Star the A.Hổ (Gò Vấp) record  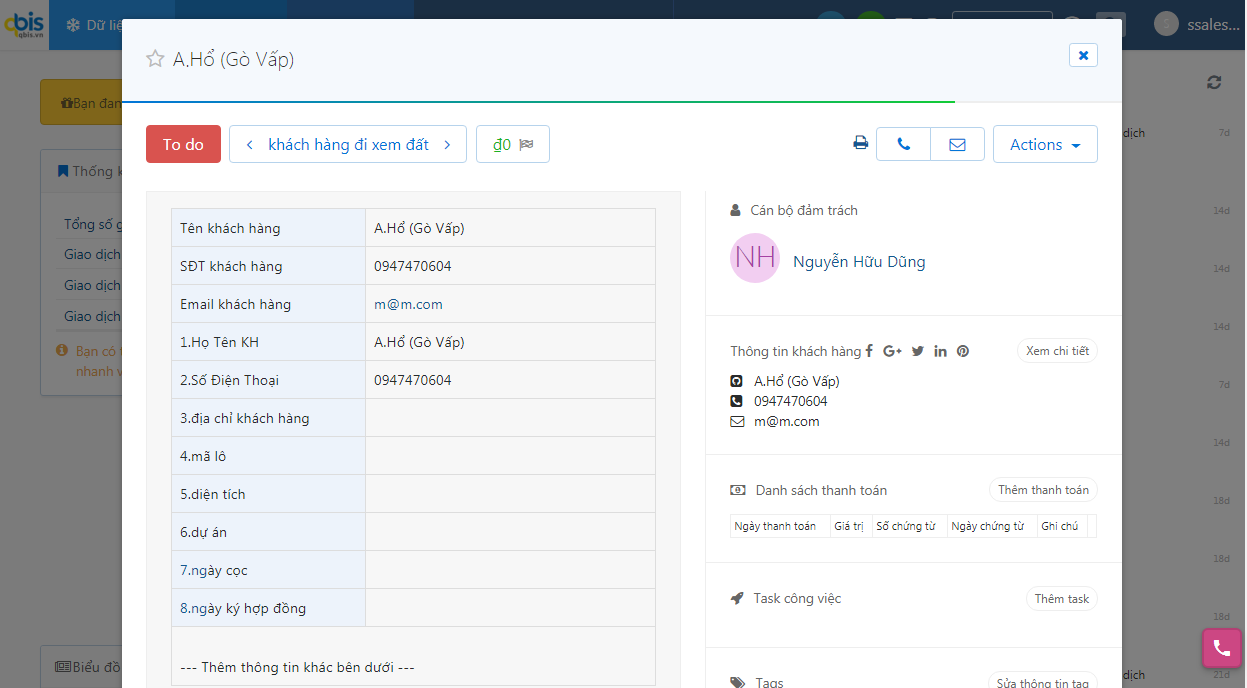pyautogui.click(x=155, y=59)
